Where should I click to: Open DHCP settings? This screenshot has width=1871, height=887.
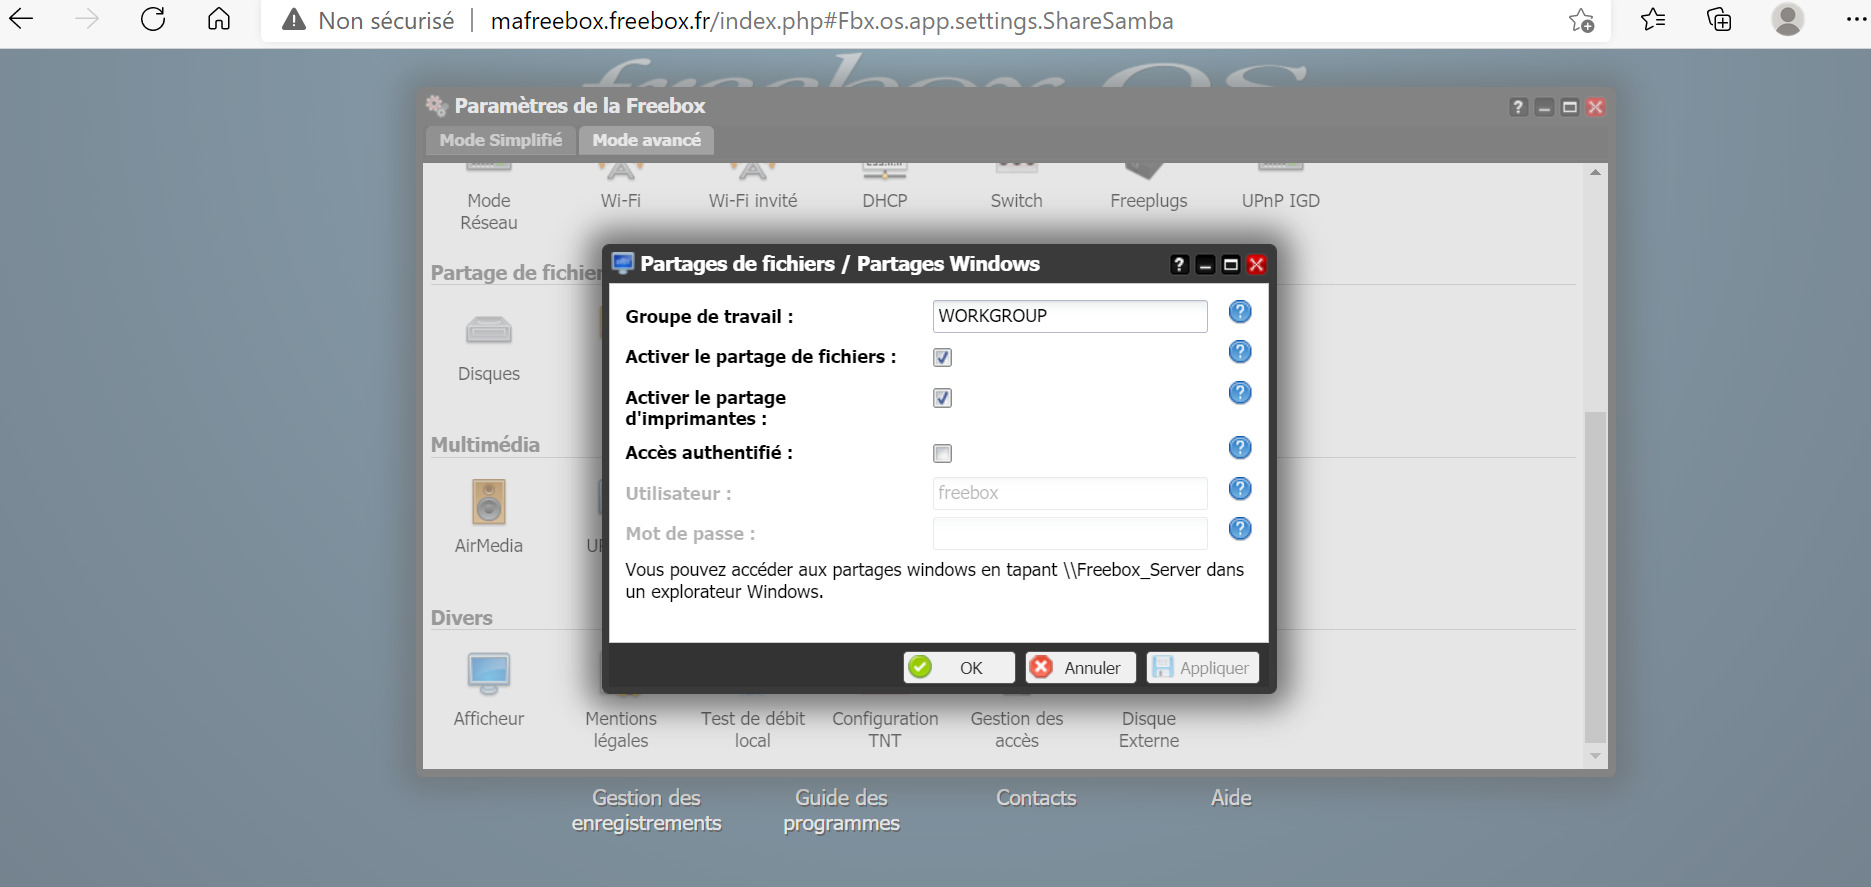(x=885, y=200)
